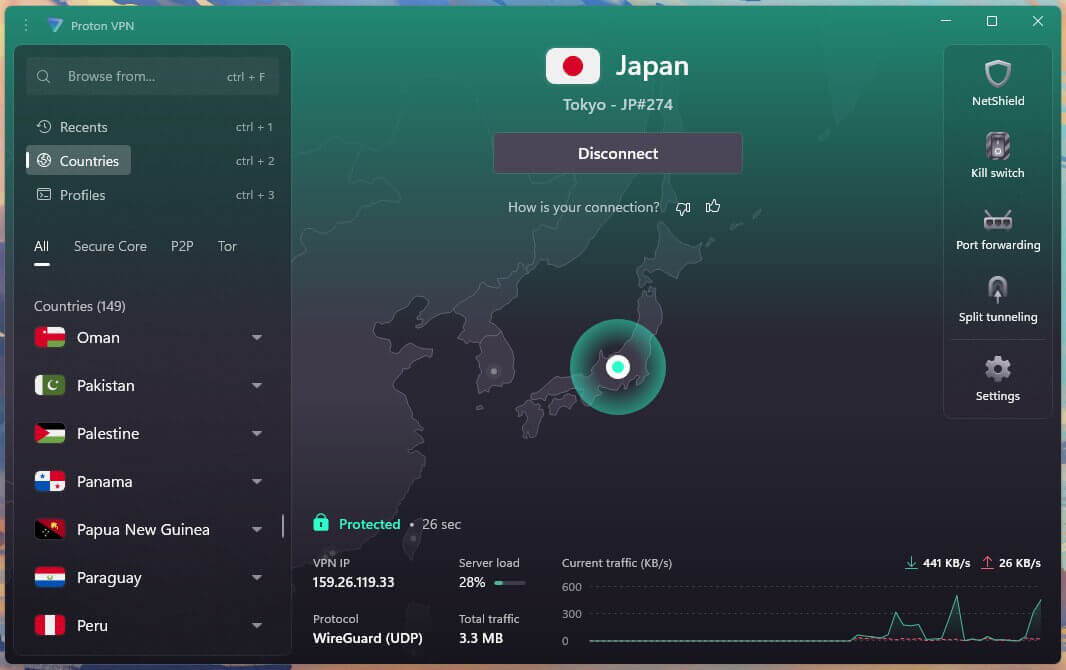The image size is (1066, 670).
Task: Switch to the Tor tab
Action: [x=227, y=246]
